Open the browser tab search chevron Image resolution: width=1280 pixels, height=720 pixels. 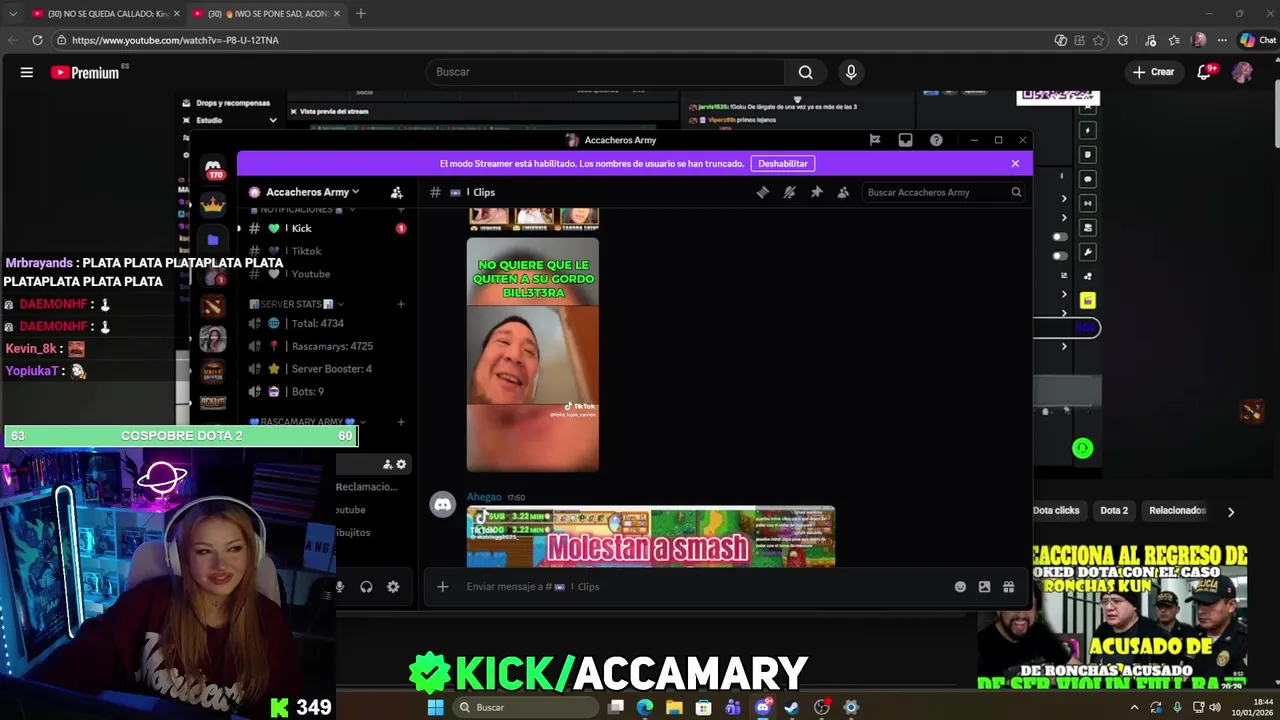pos(12,14)
